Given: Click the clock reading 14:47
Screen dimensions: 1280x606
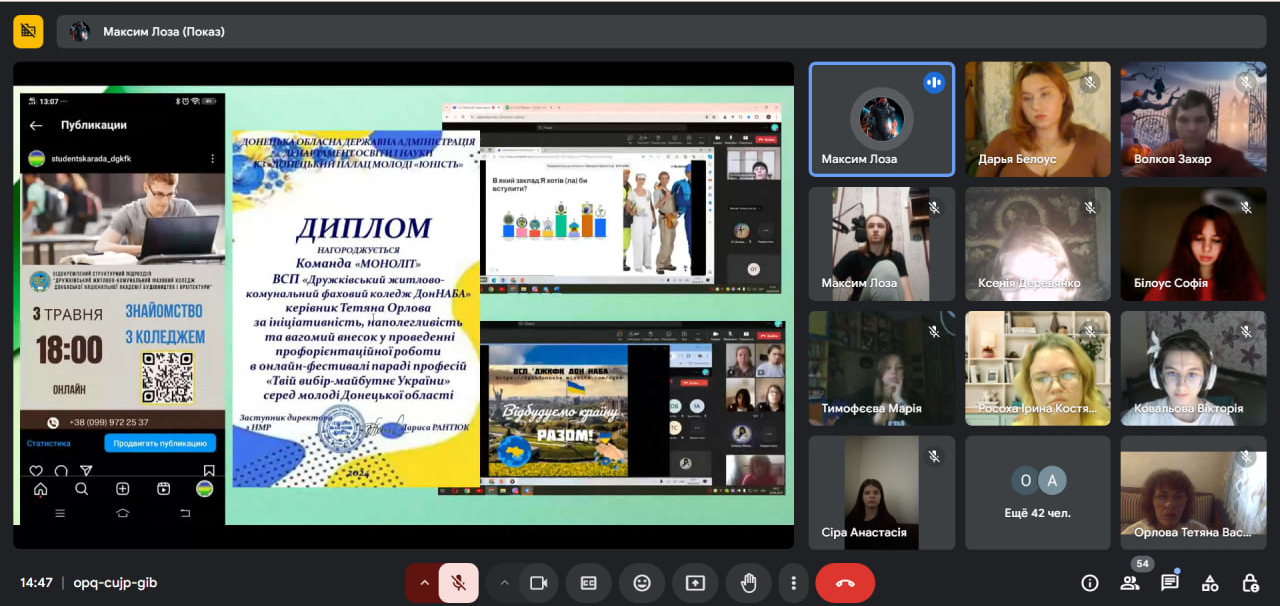Looking at the screenshot, I should tap(36, 583).
